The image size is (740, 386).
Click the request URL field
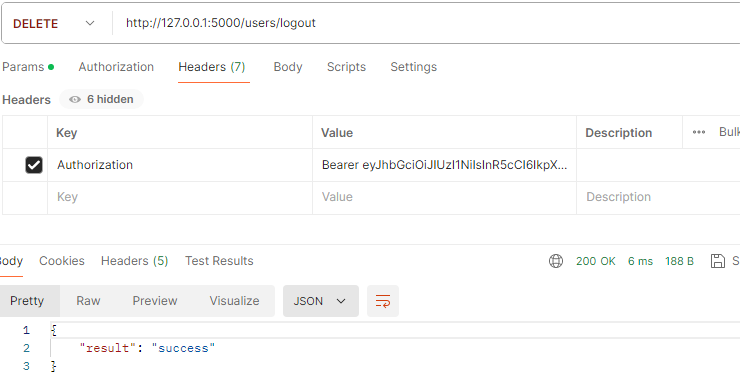425,23
